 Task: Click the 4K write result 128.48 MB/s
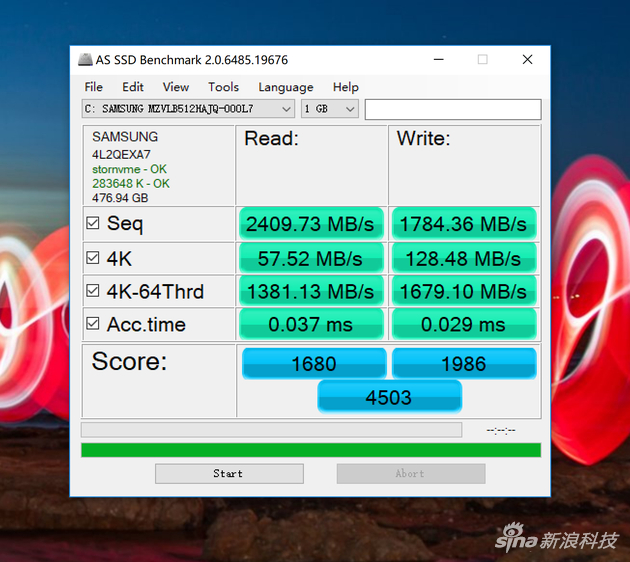pos(464,258)
